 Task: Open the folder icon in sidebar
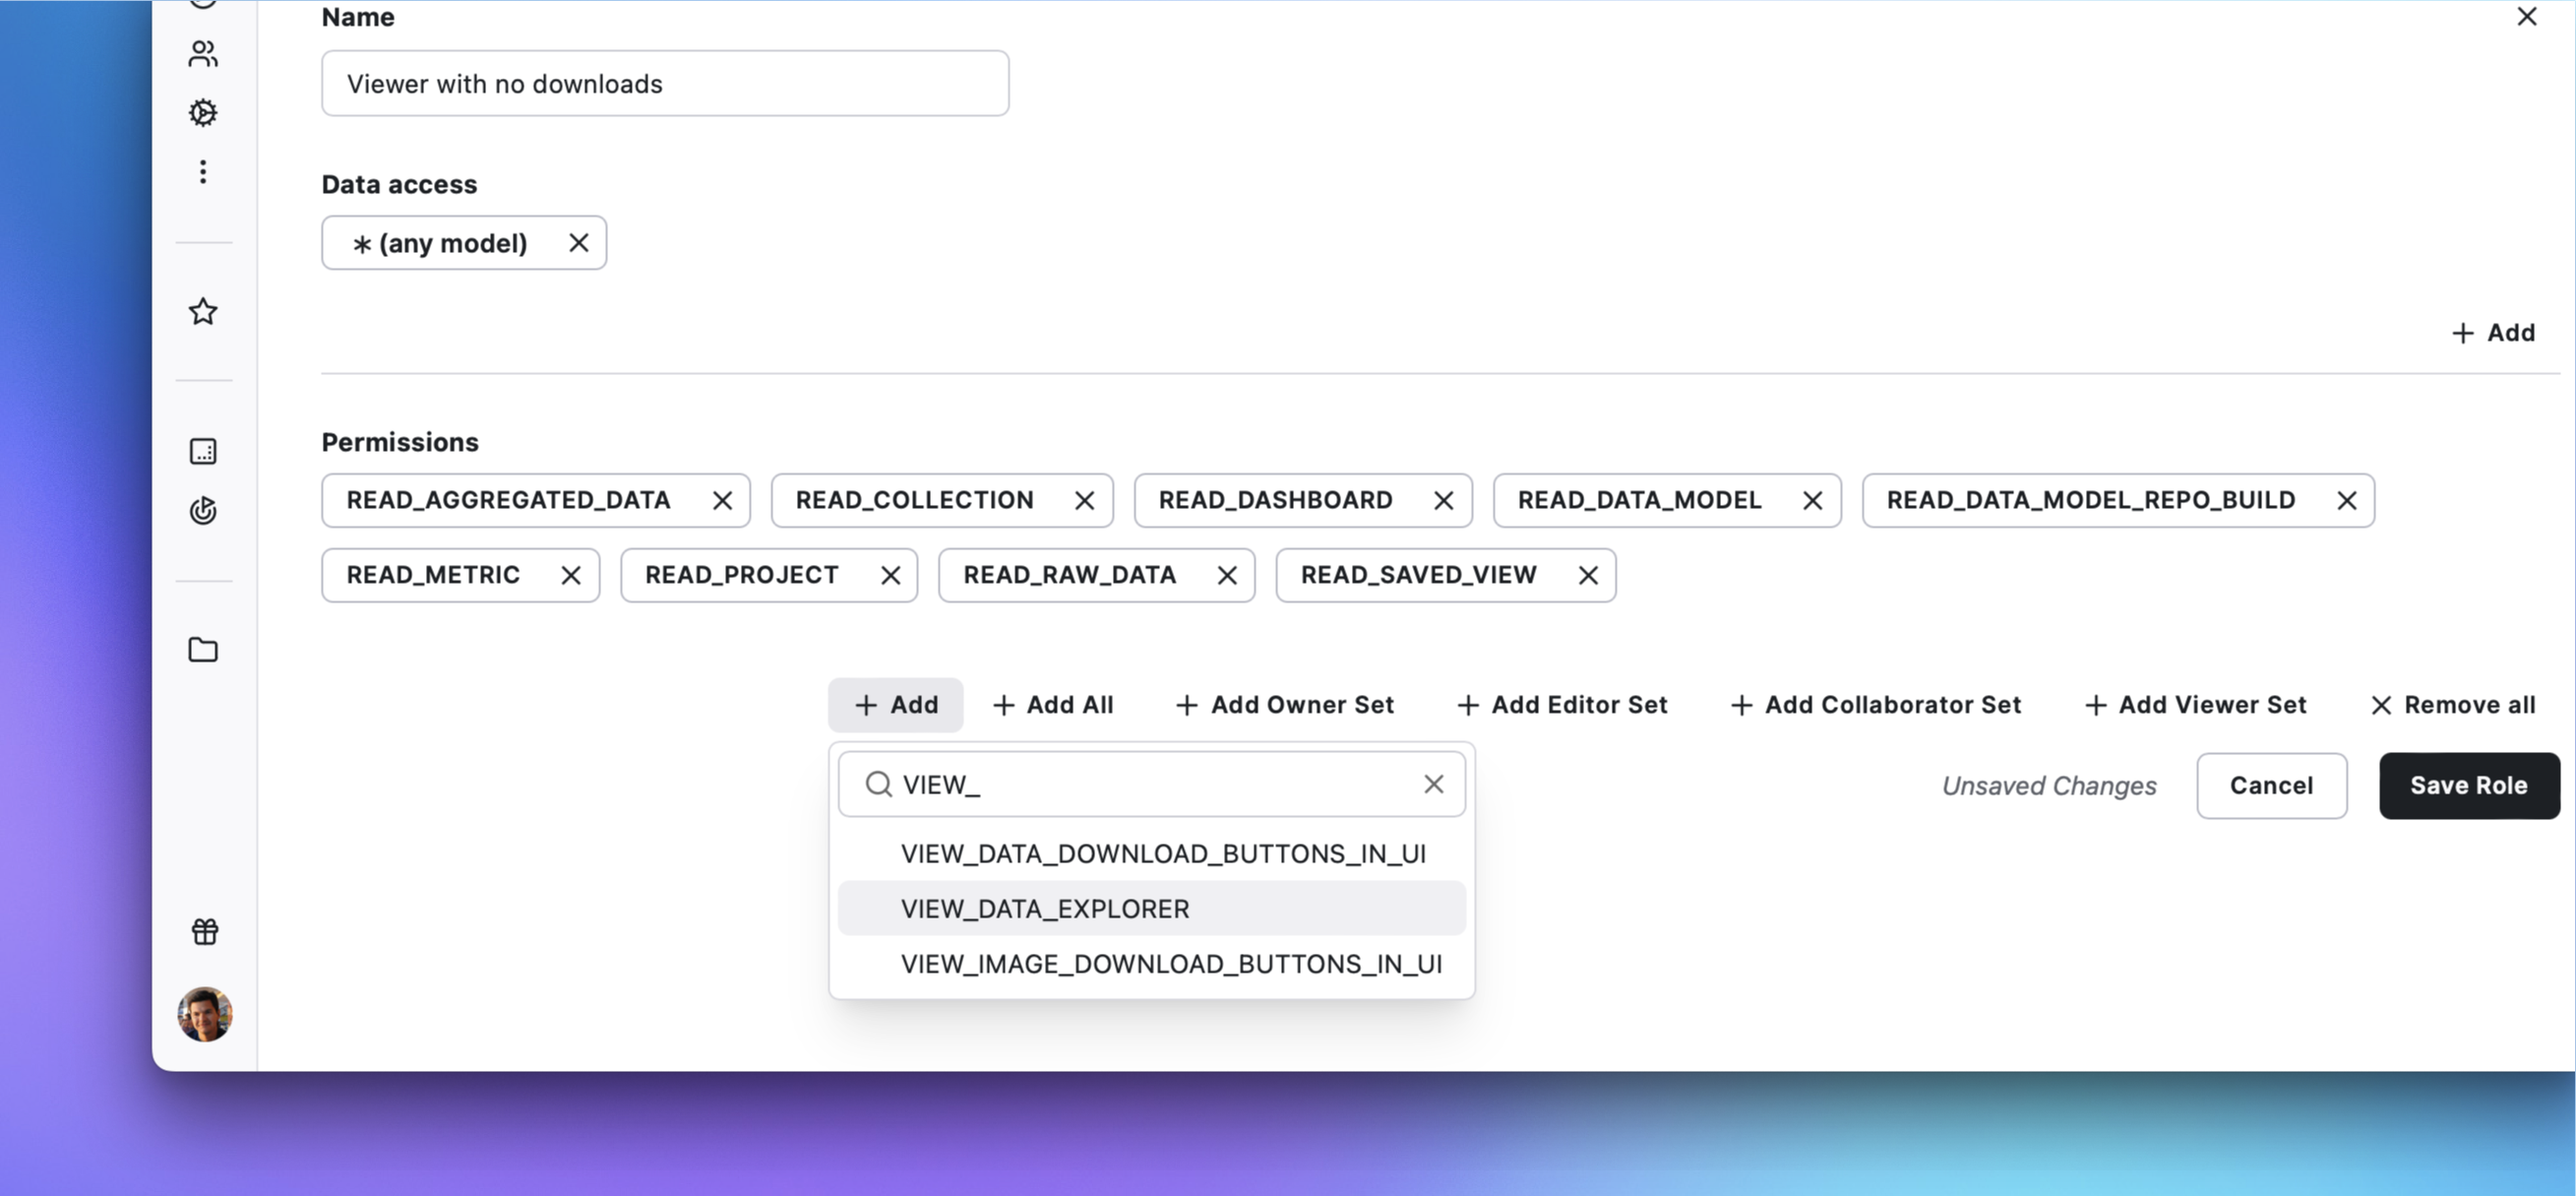pyautogui.click(x=203, y=650)
